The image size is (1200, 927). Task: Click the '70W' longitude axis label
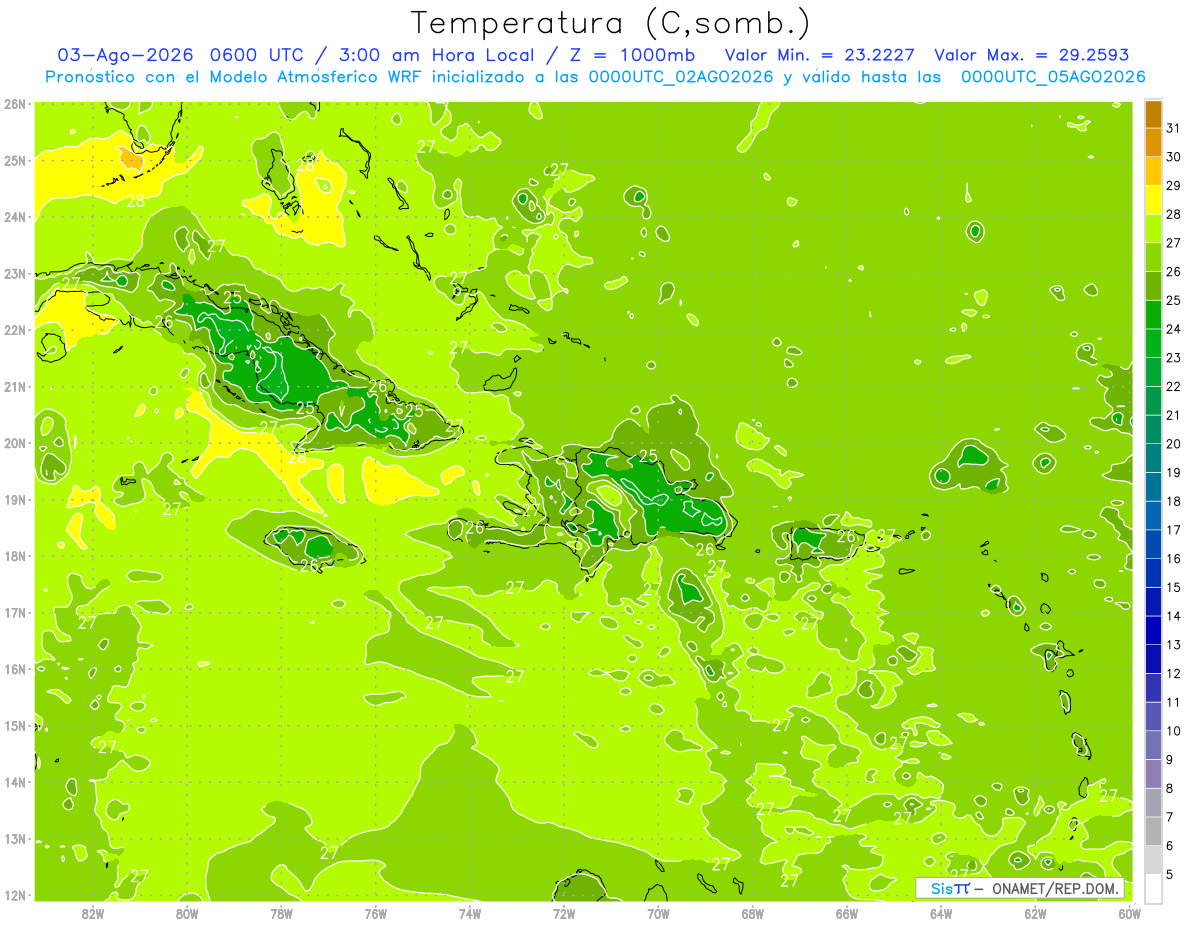coord(658,913)
